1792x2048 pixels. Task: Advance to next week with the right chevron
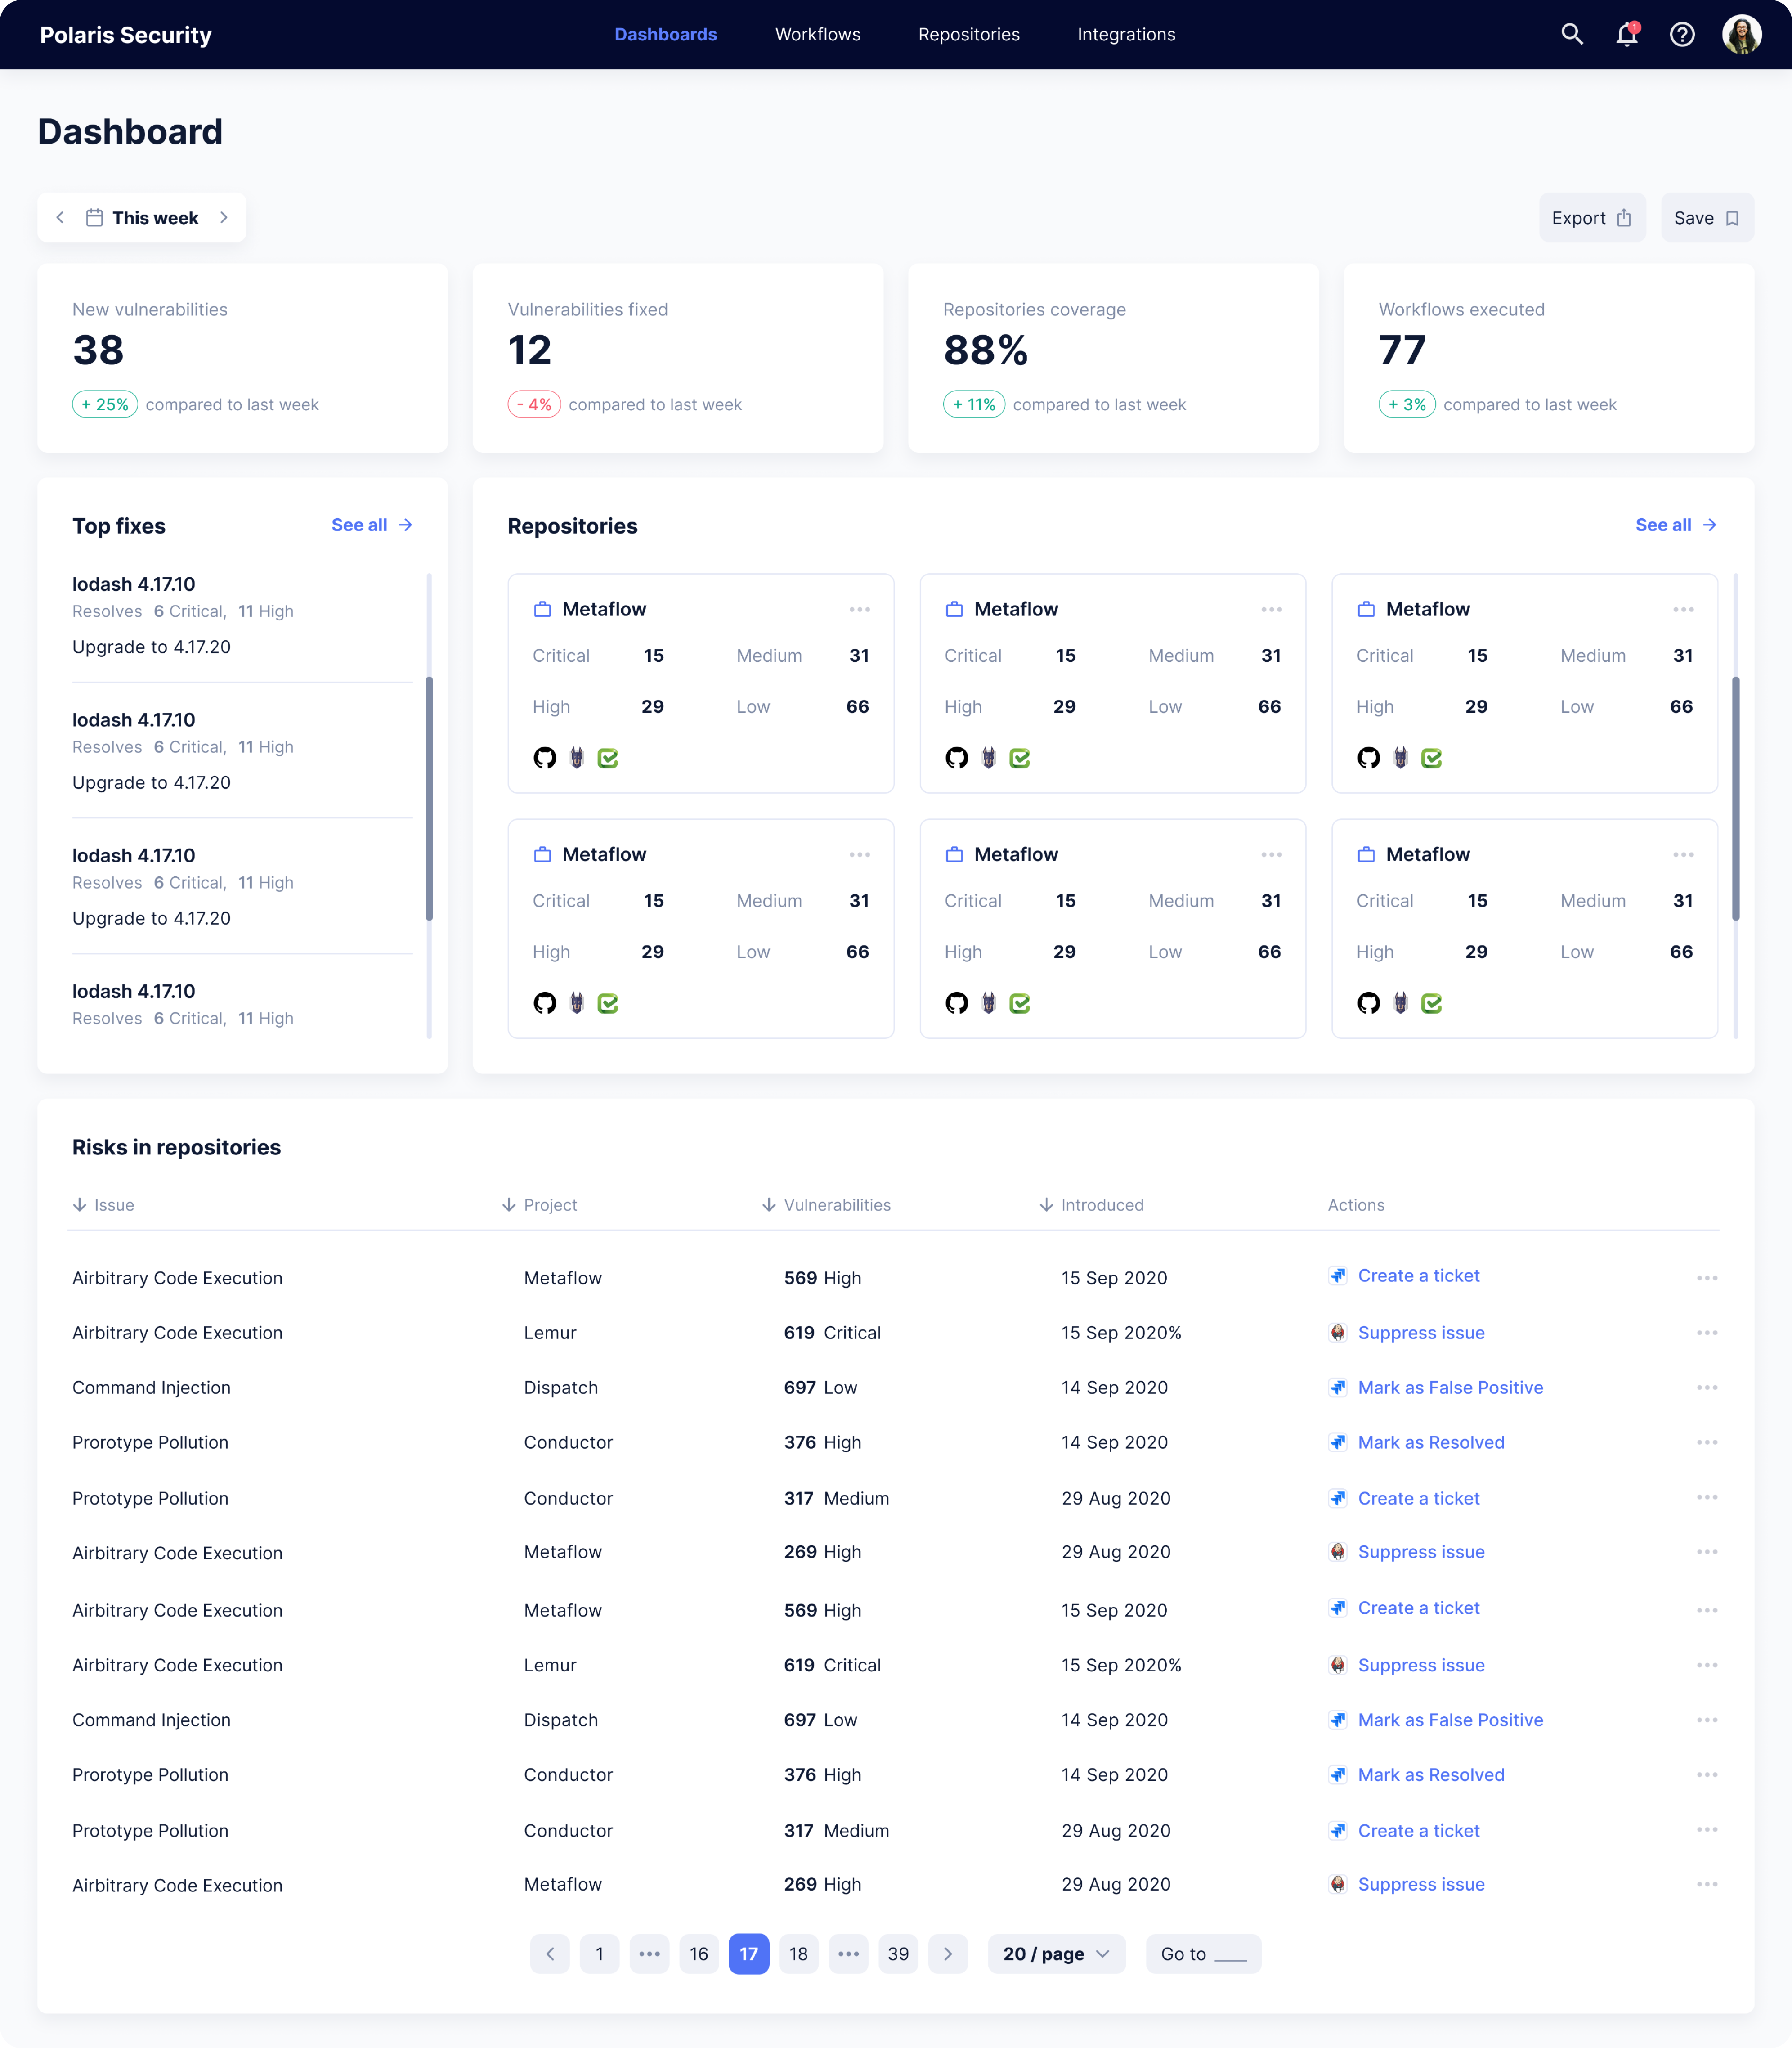pos(224,217)
